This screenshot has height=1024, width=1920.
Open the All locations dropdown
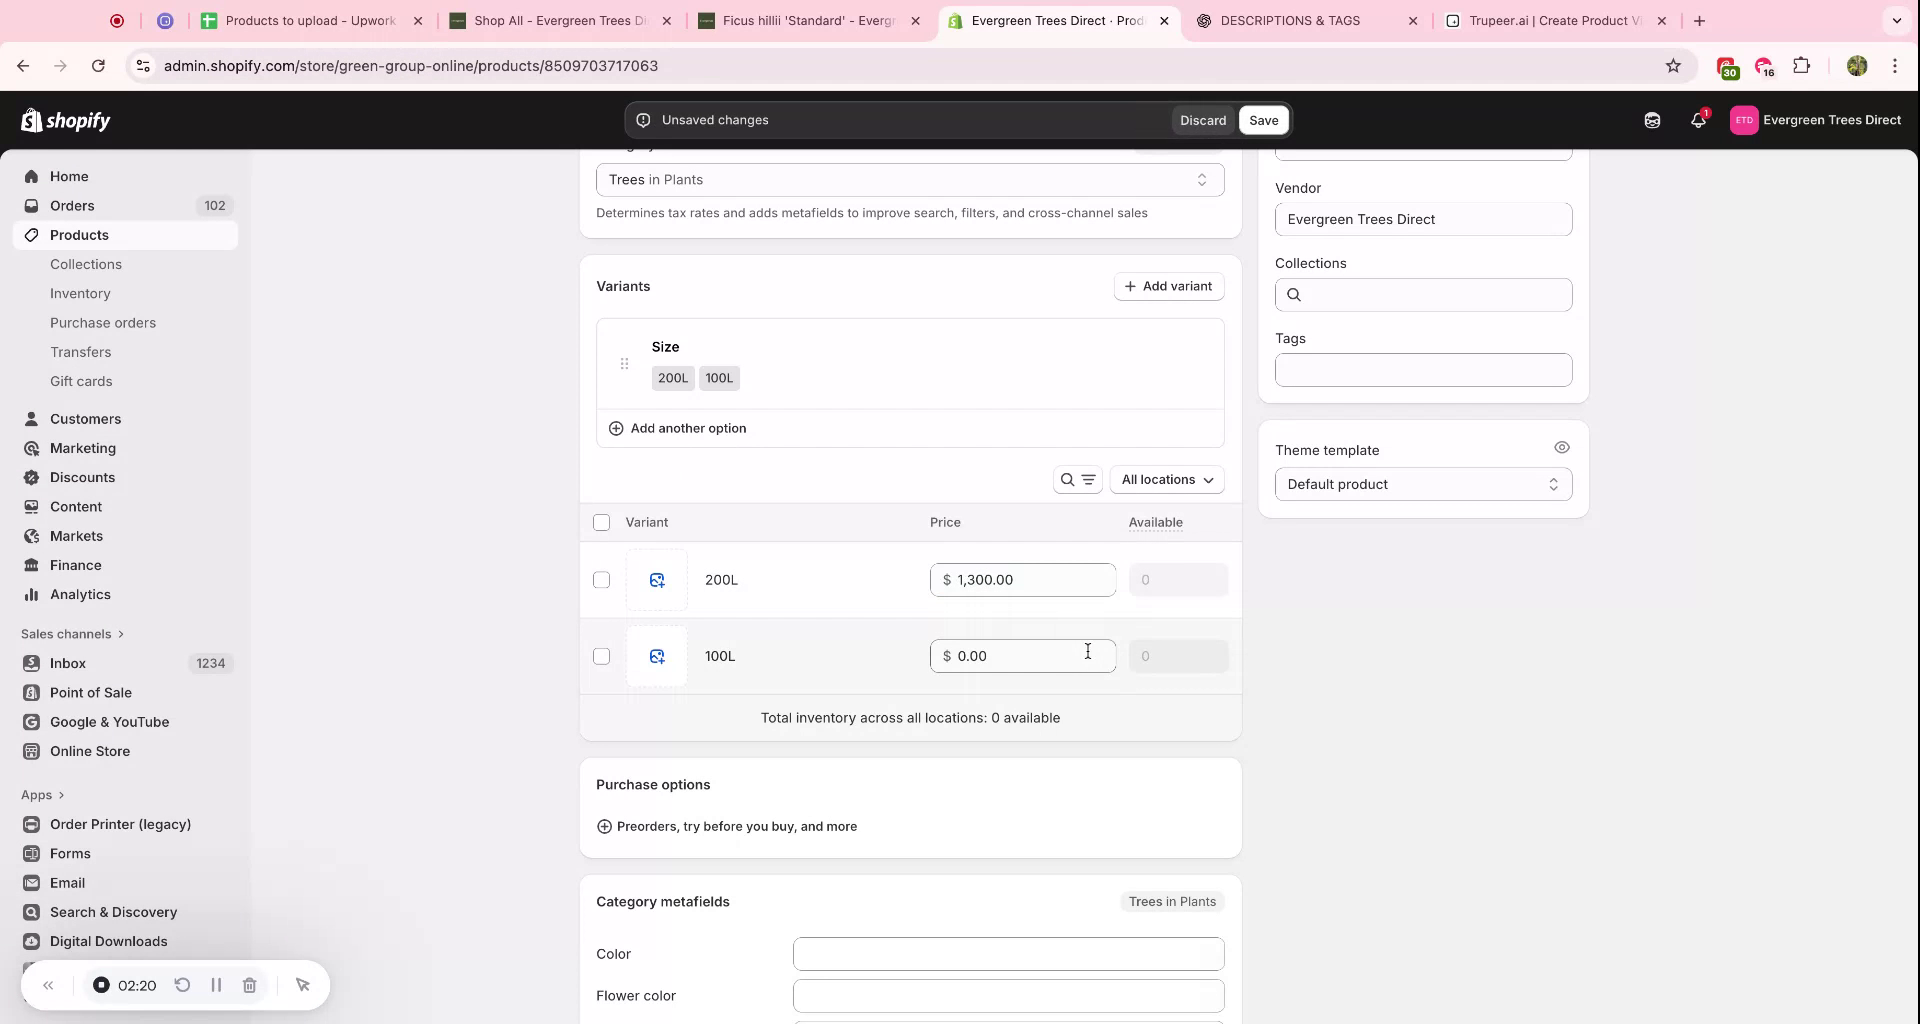pos(1166,479)
